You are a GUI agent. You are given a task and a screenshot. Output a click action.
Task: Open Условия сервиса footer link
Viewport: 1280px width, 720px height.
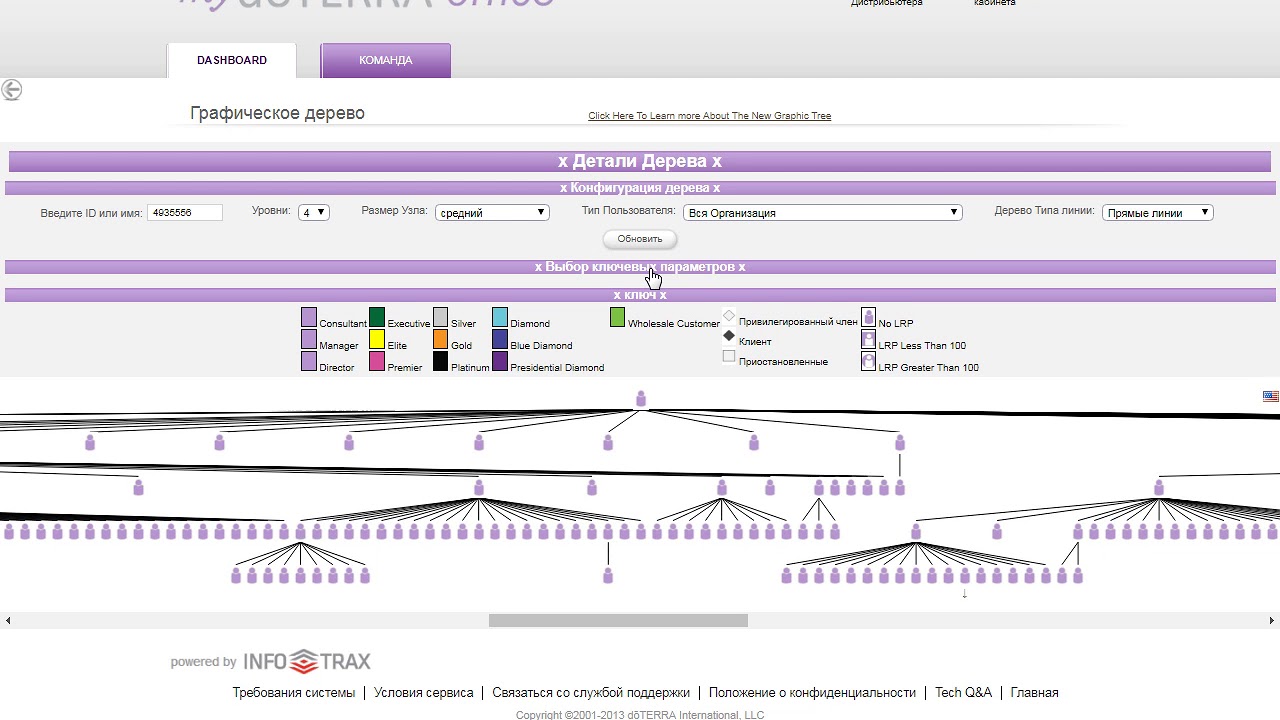(424, 692)
